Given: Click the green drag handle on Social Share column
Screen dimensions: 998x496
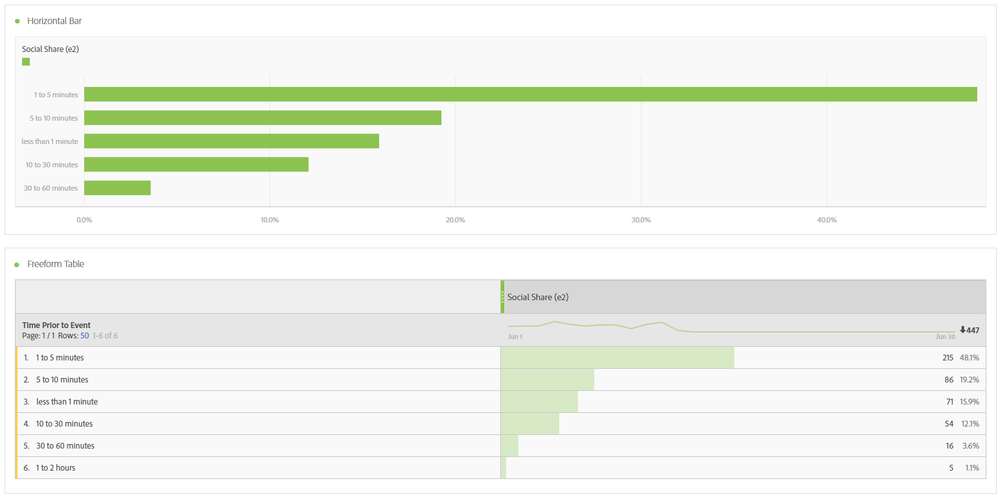Looking at the screenshot, I should pyautogui.click(x=502, y=296).
